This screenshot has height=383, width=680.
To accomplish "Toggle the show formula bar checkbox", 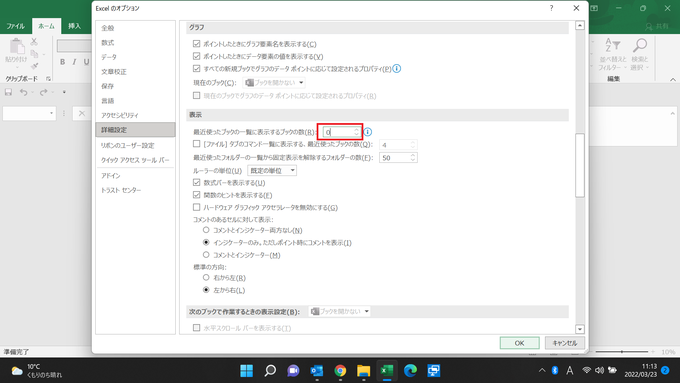I will [x=196, y=183].
